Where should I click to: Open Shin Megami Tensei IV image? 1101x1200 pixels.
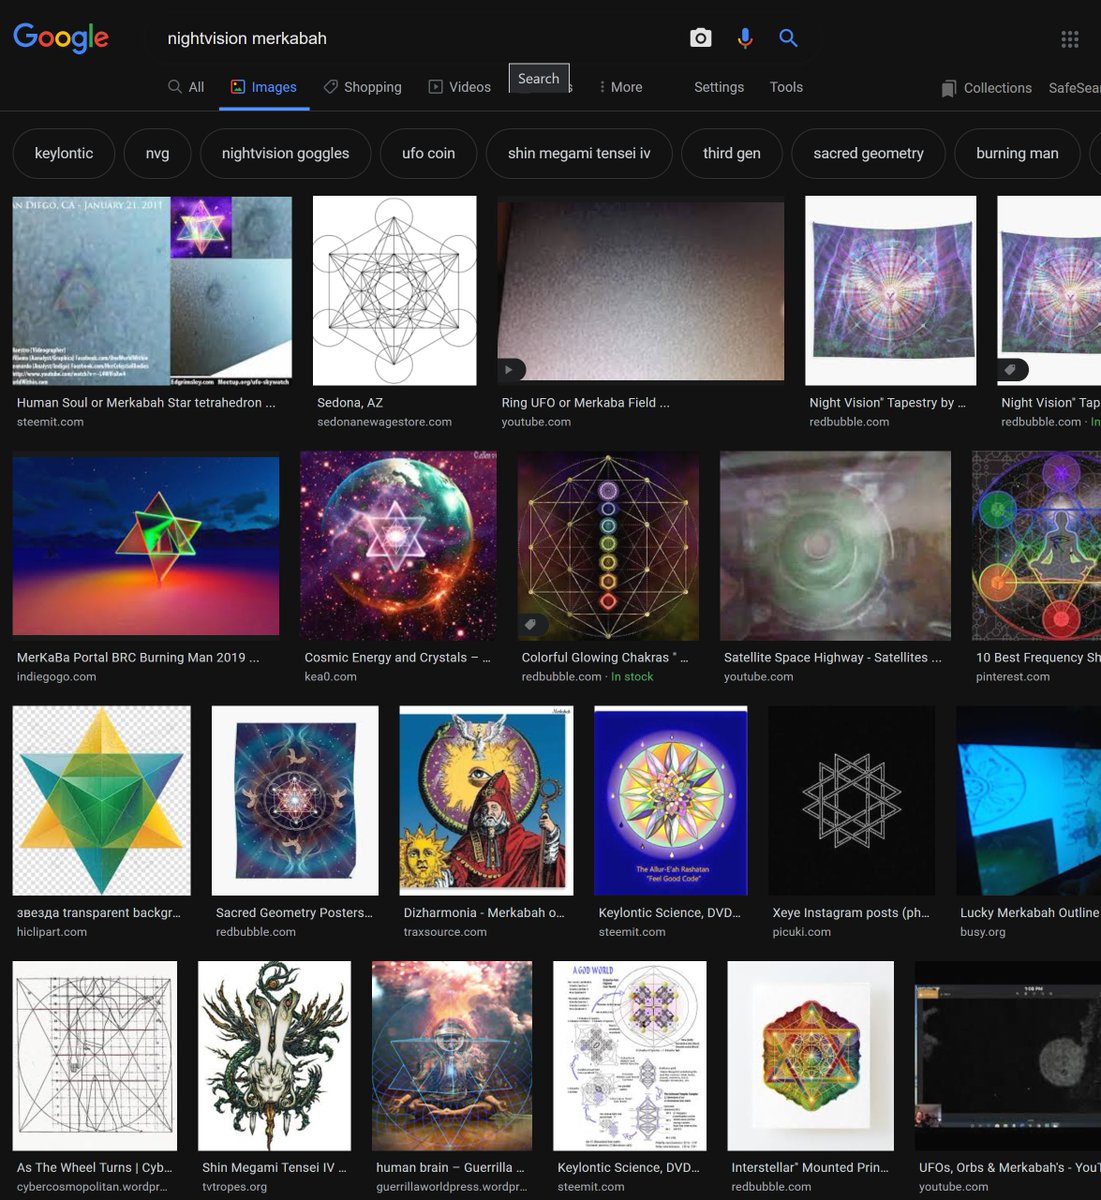274,1055
